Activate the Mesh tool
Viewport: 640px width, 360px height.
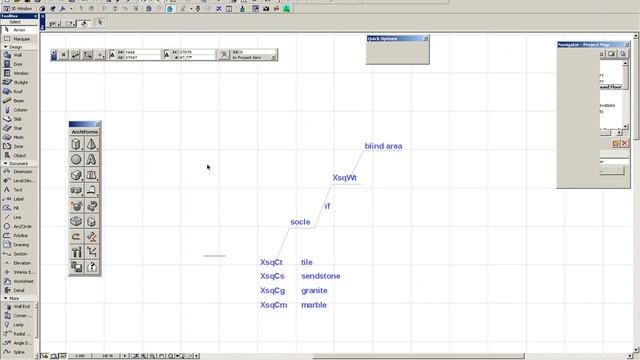(x=18, y=137)
